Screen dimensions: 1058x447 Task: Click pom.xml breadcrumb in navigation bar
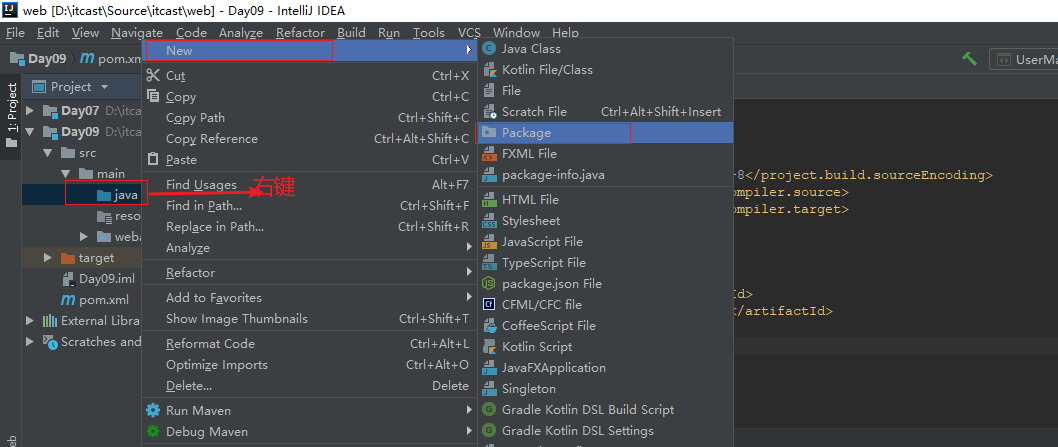[111, 59]
